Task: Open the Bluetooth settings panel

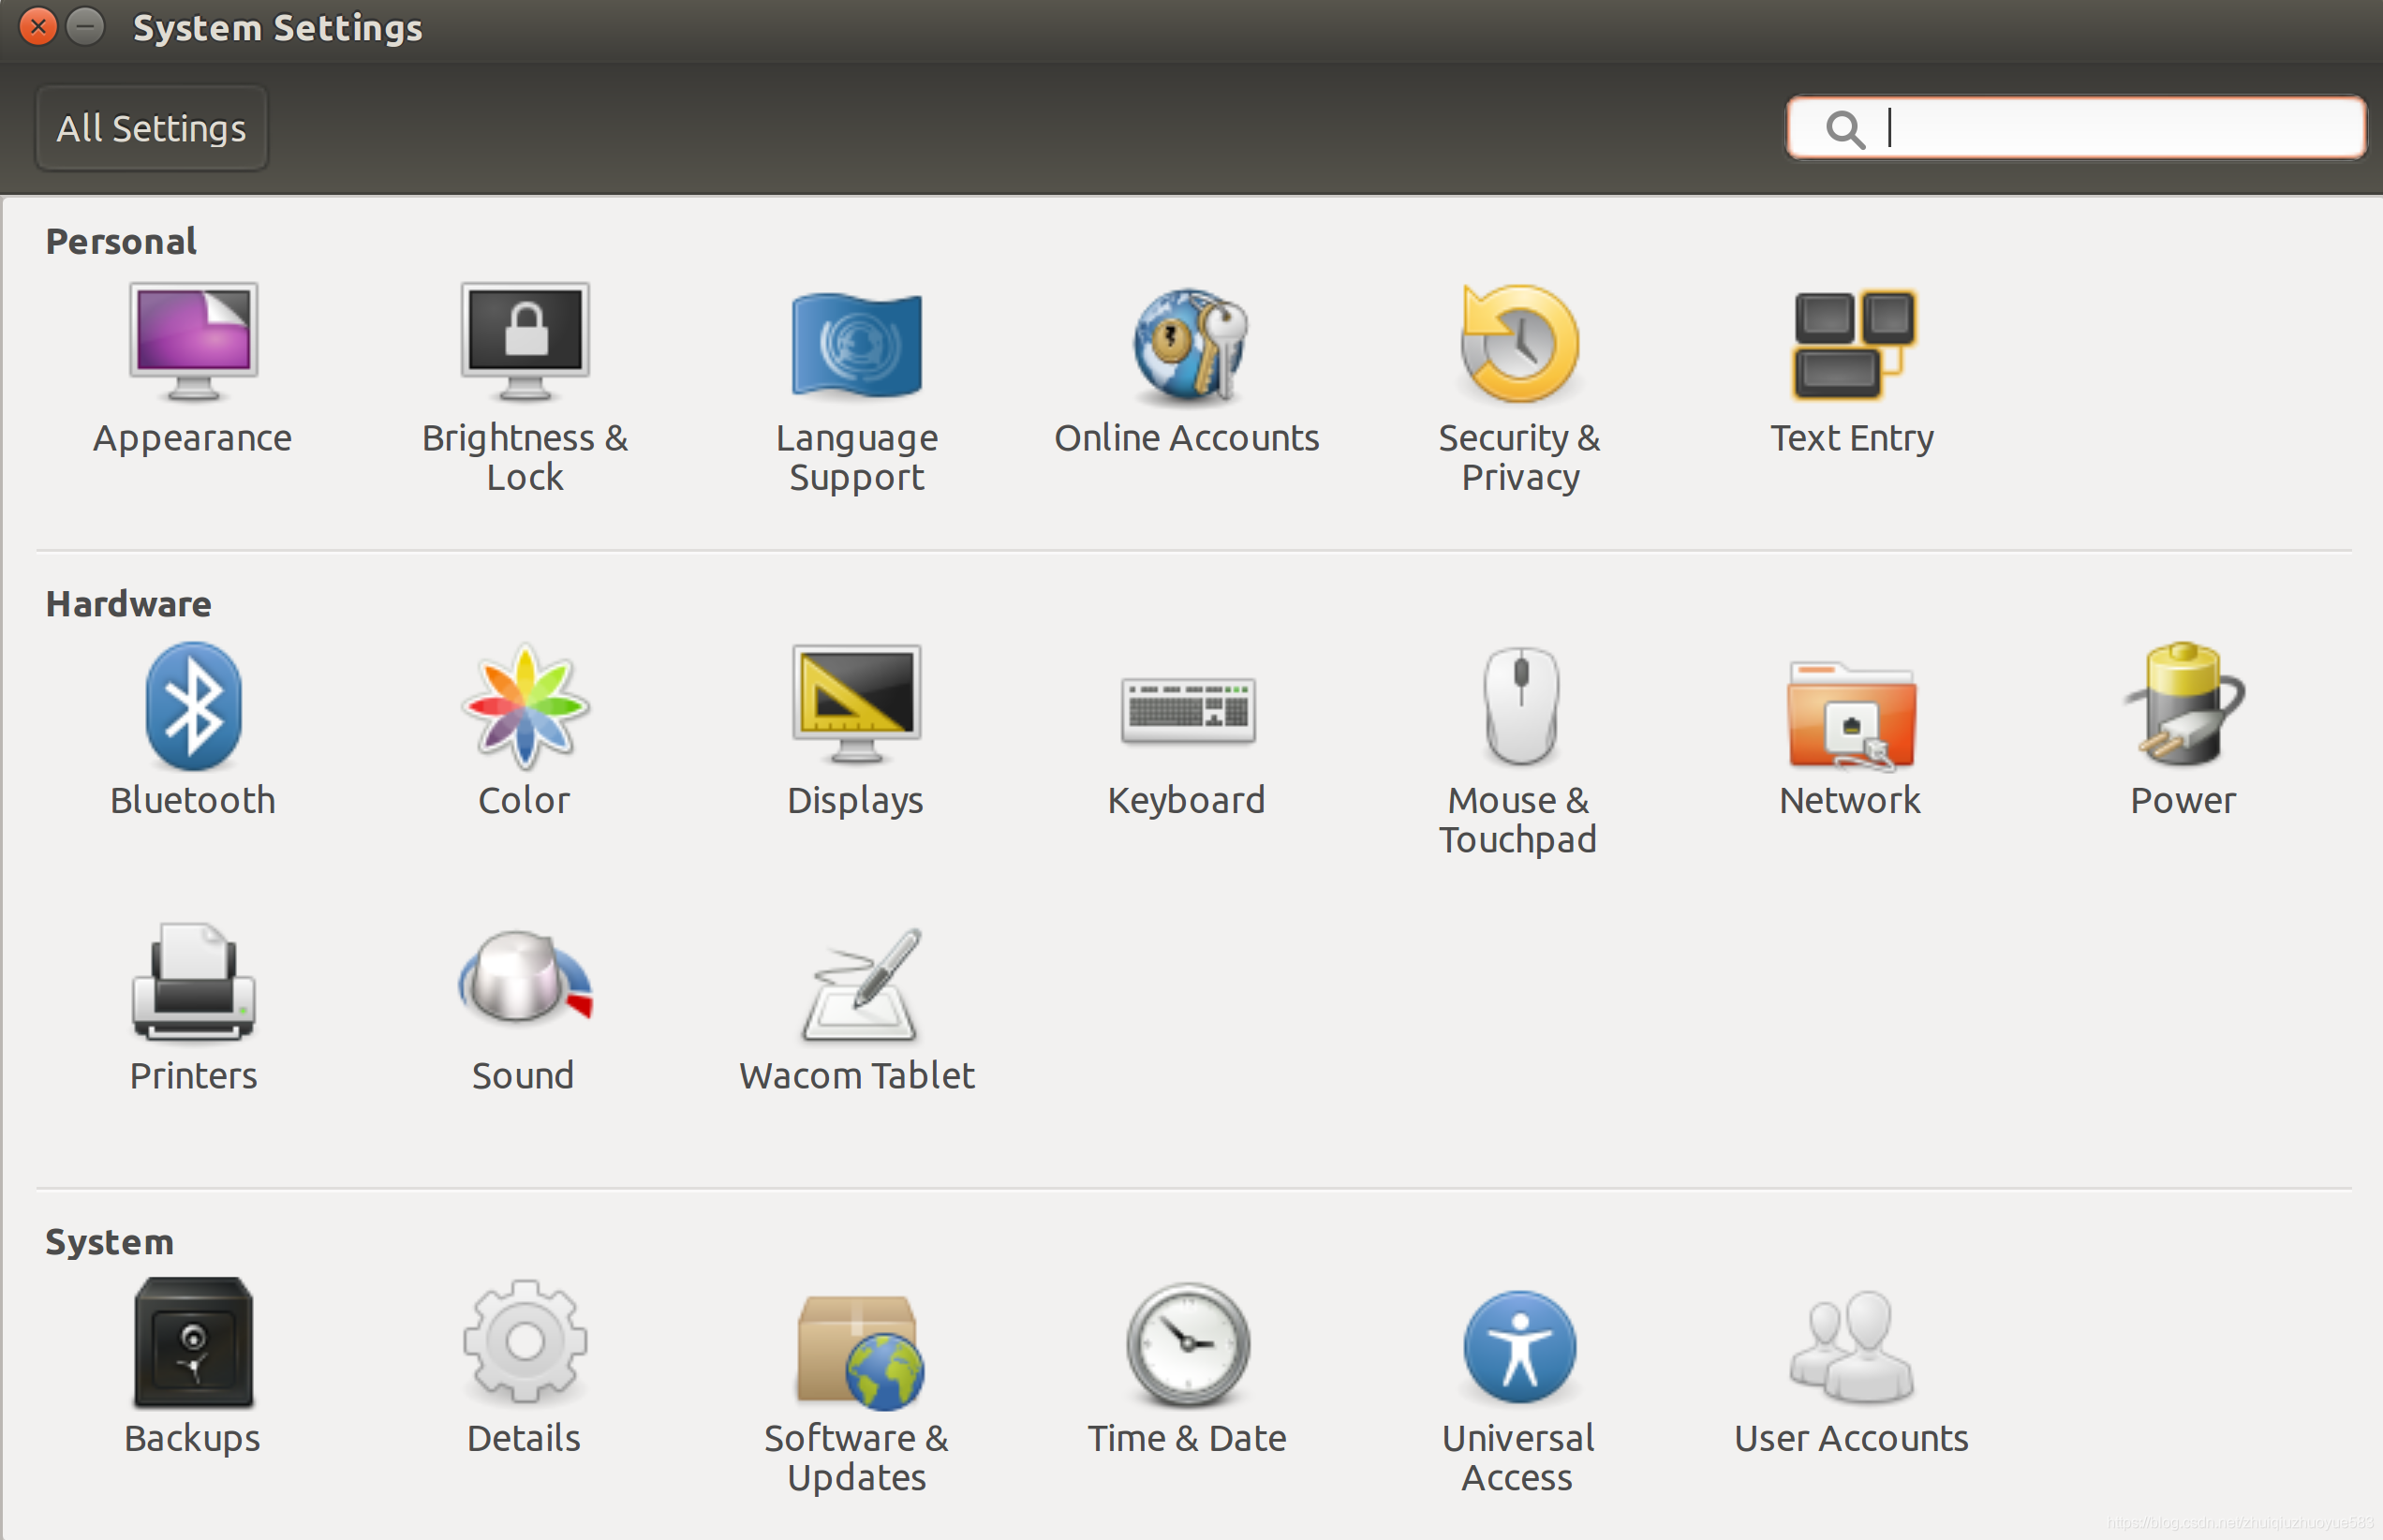Action: [193, 707]
